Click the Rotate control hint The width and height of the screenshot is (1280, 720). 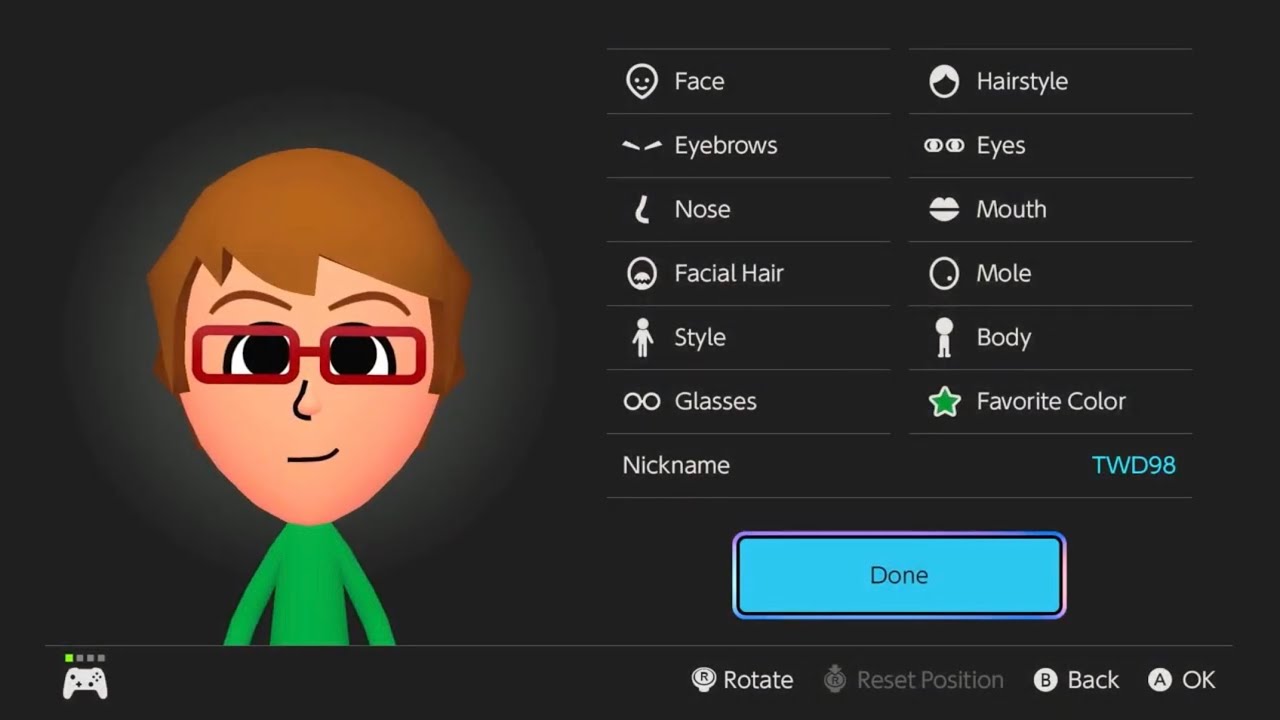742,680
